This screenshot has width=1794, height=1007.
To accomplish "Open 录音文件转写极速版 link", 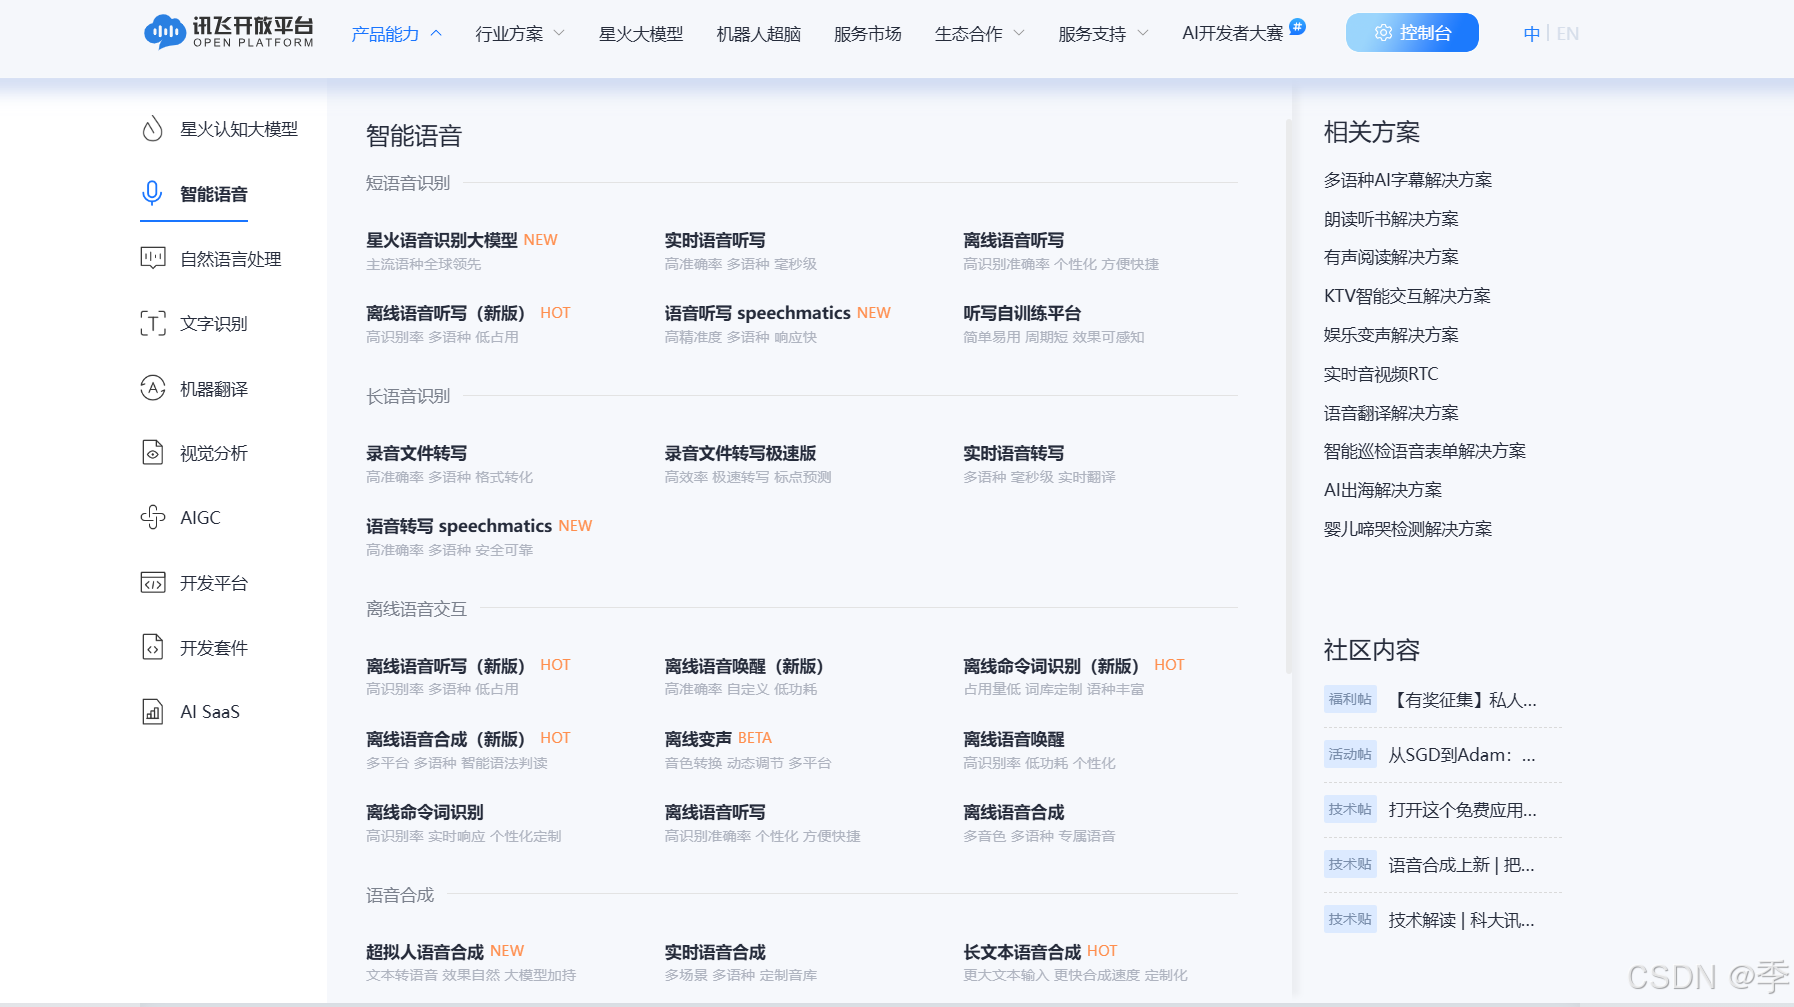I will point(740,453).
